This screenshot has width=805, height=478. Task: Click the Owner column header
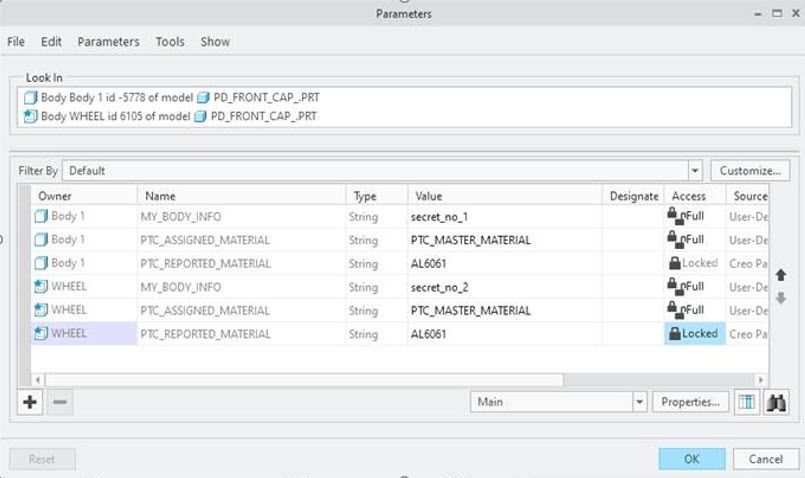[x=84, y=196]
